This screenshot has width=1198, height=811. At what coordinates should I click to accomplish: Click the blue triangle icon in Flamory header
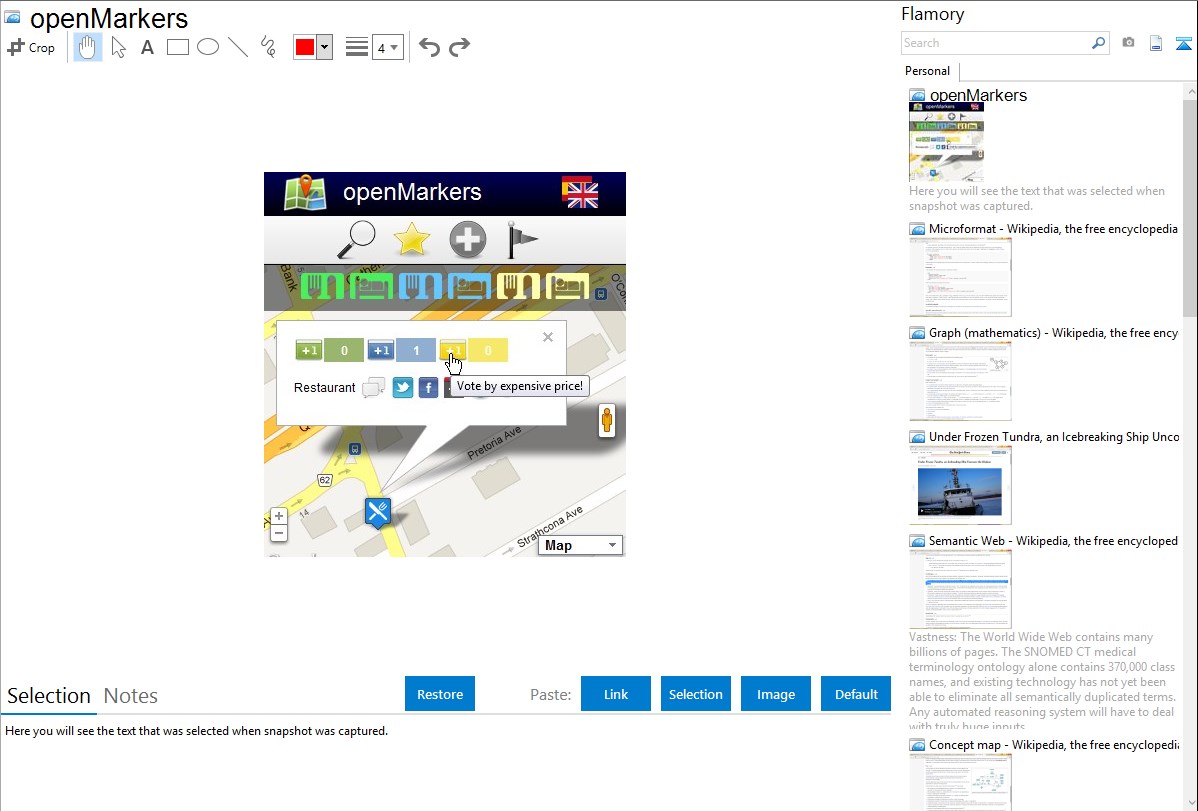point(1183,43)
